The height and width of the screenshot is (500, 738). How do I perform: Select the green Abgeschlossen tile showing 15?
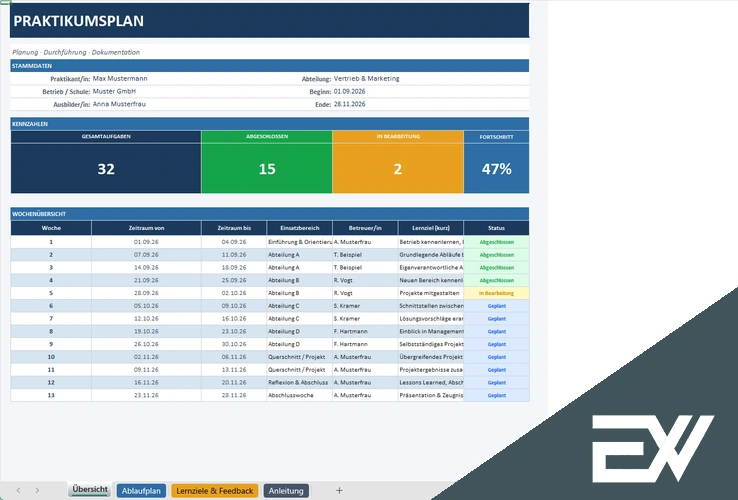267,169
